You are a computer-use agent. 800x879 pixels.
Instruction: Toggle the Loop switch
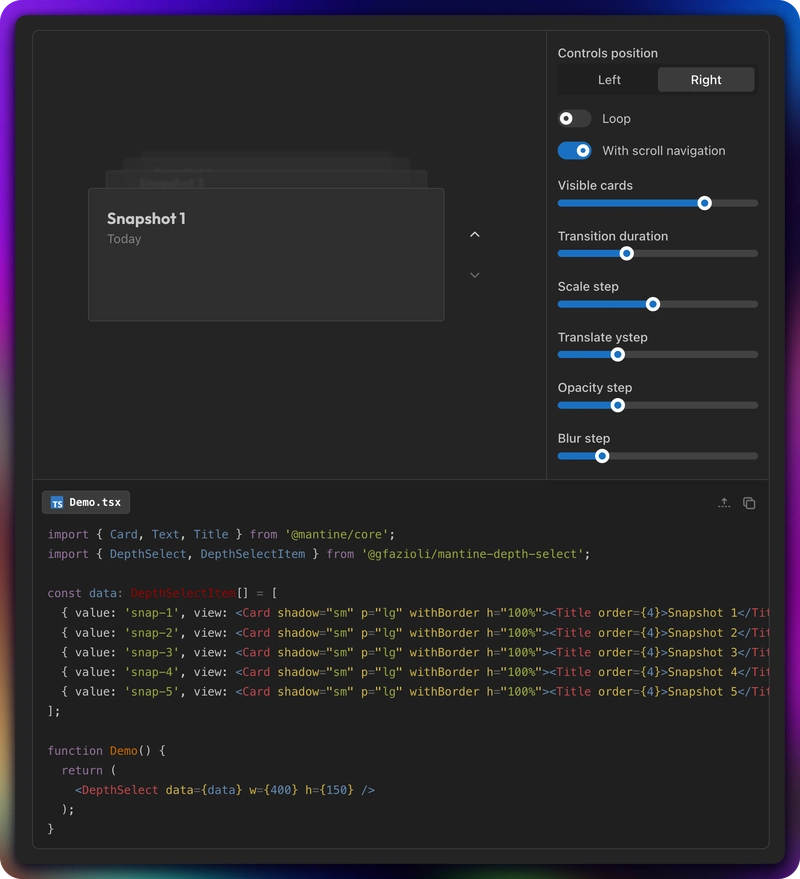(574, 118)
